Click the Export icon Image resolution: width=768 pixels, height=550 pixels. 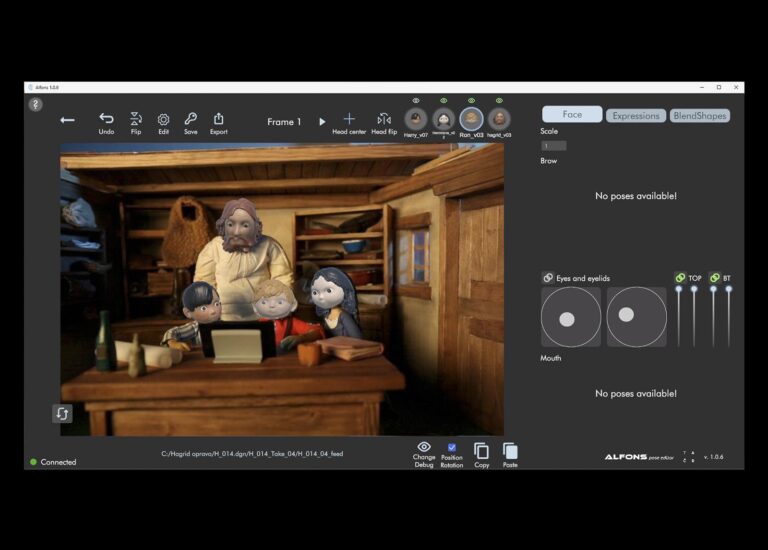pos(218,119)
